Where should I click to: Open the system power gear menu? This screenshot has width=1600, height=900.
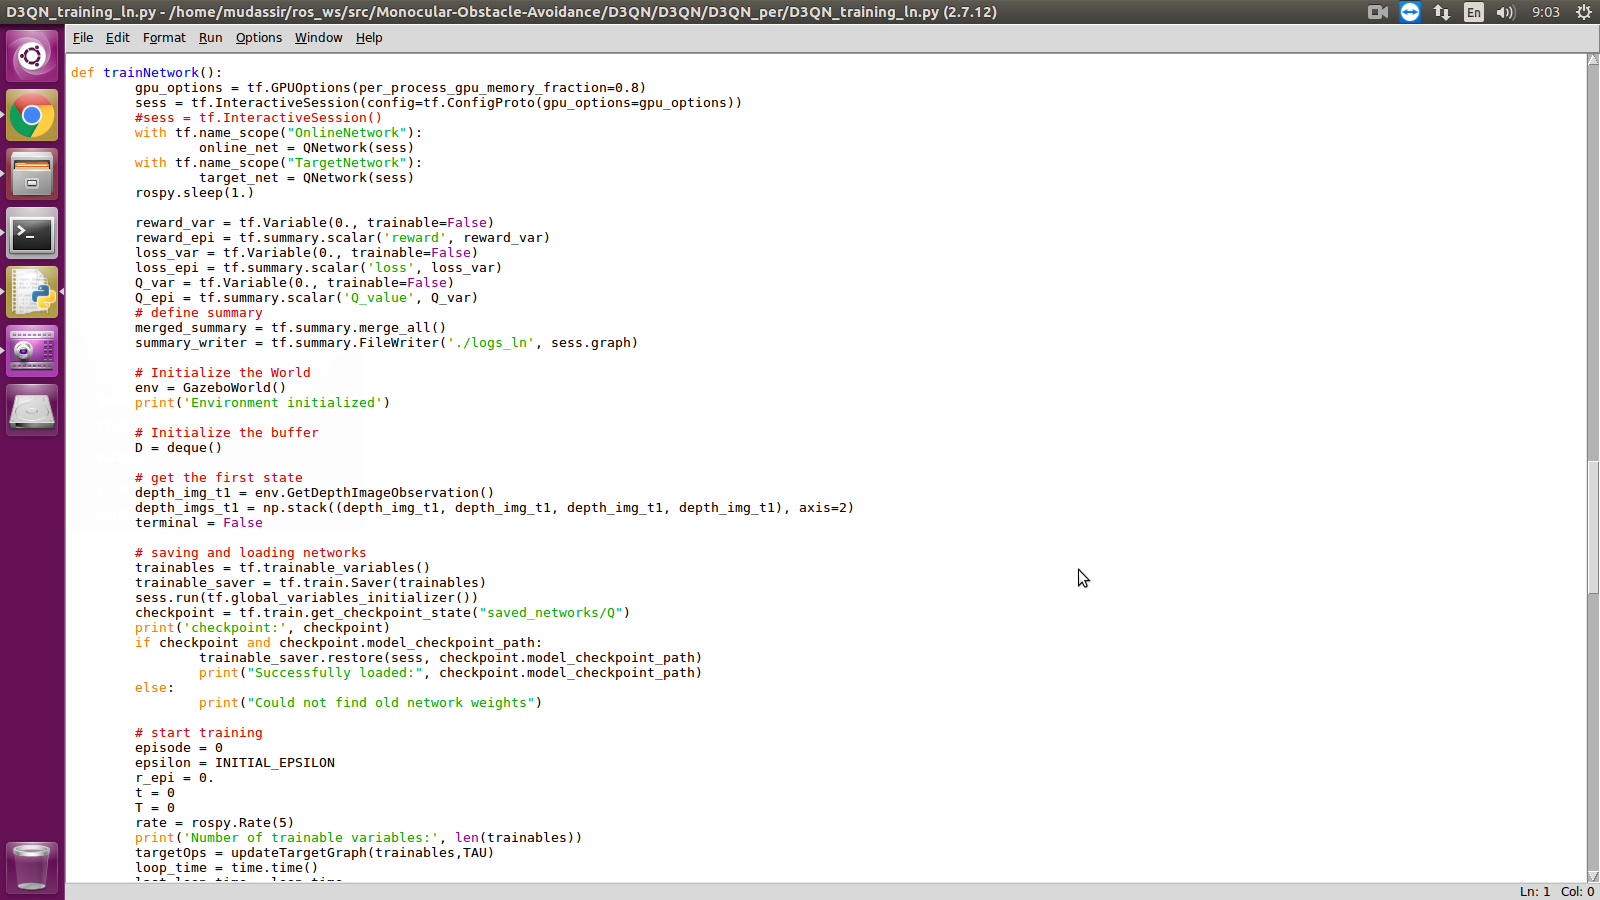1584,12
